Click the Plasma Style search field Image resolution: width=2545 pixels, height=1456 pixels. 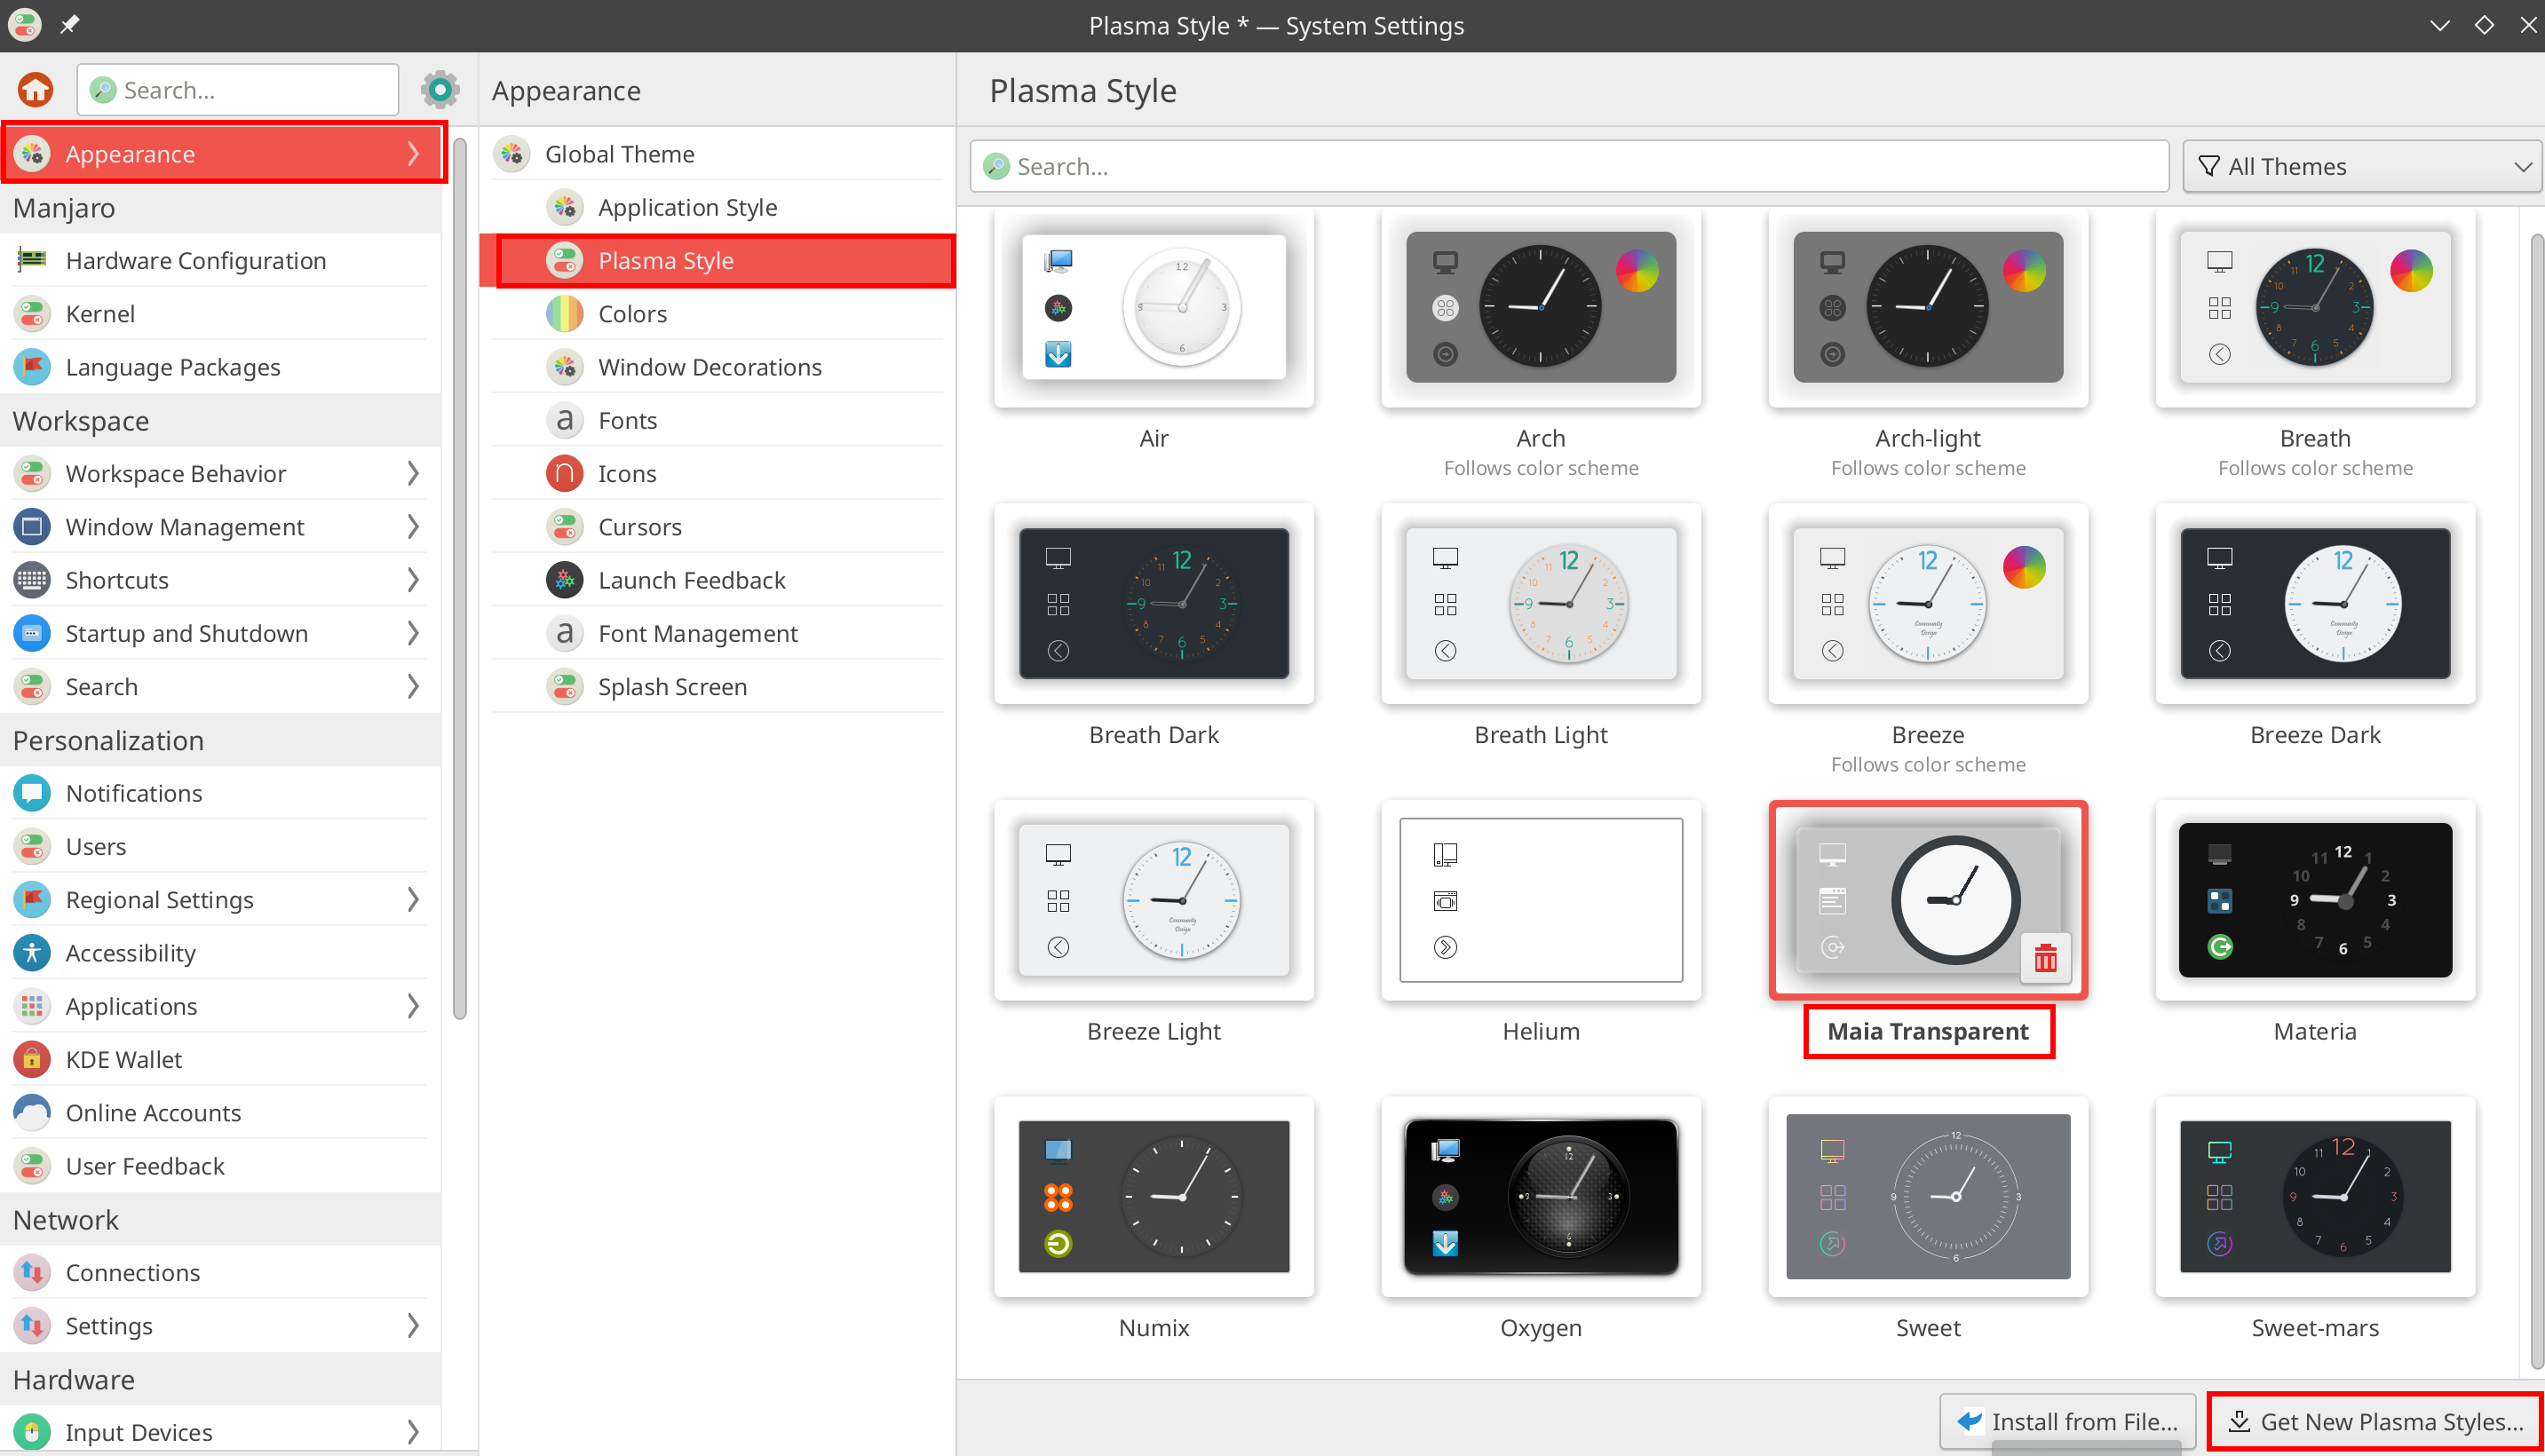[1569, 166]
